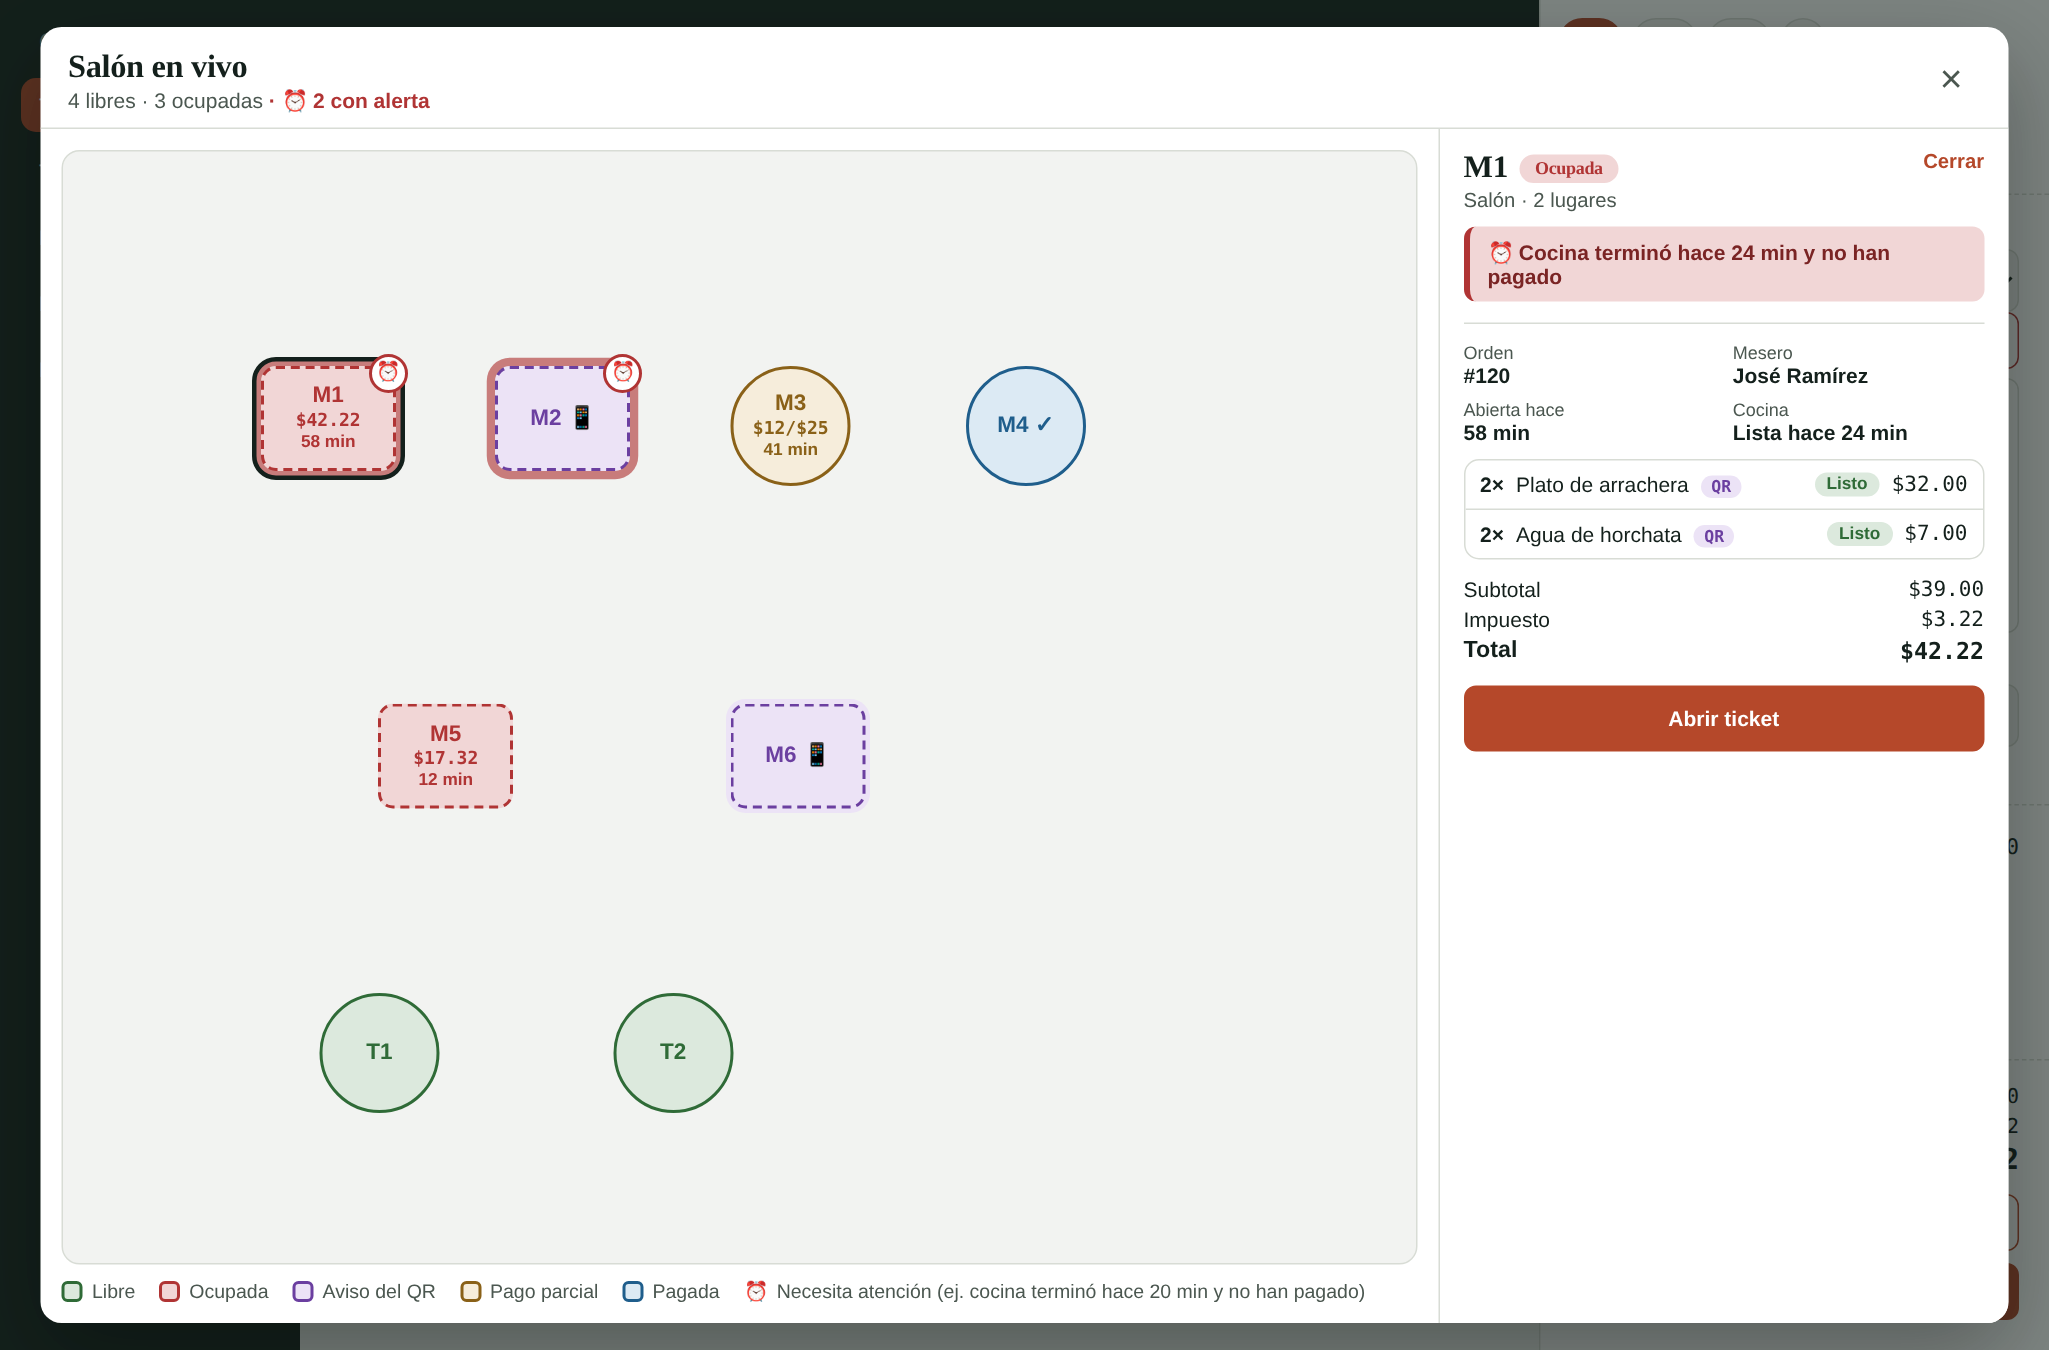This screenshot has width=2049, height=1350.
Task: Click the QR tag on Plato de arrachera
Action: coord(1720,486)
